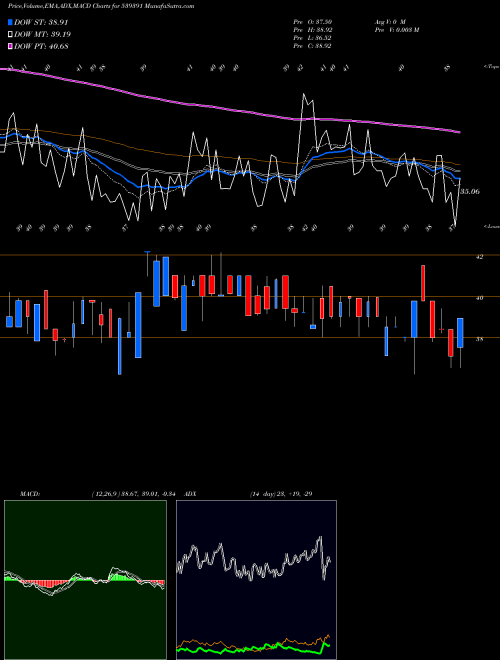Click the ADX '(14 day) 28, +19, -29' values

pos(281,494)
